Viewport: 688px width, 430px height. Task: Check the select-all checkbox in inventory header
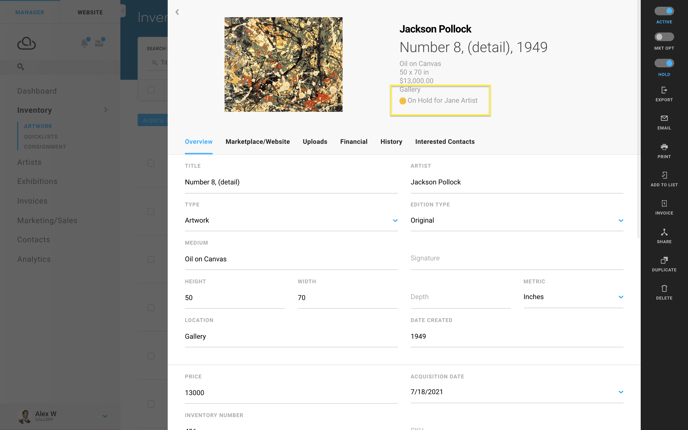click(x=151, y=90)
